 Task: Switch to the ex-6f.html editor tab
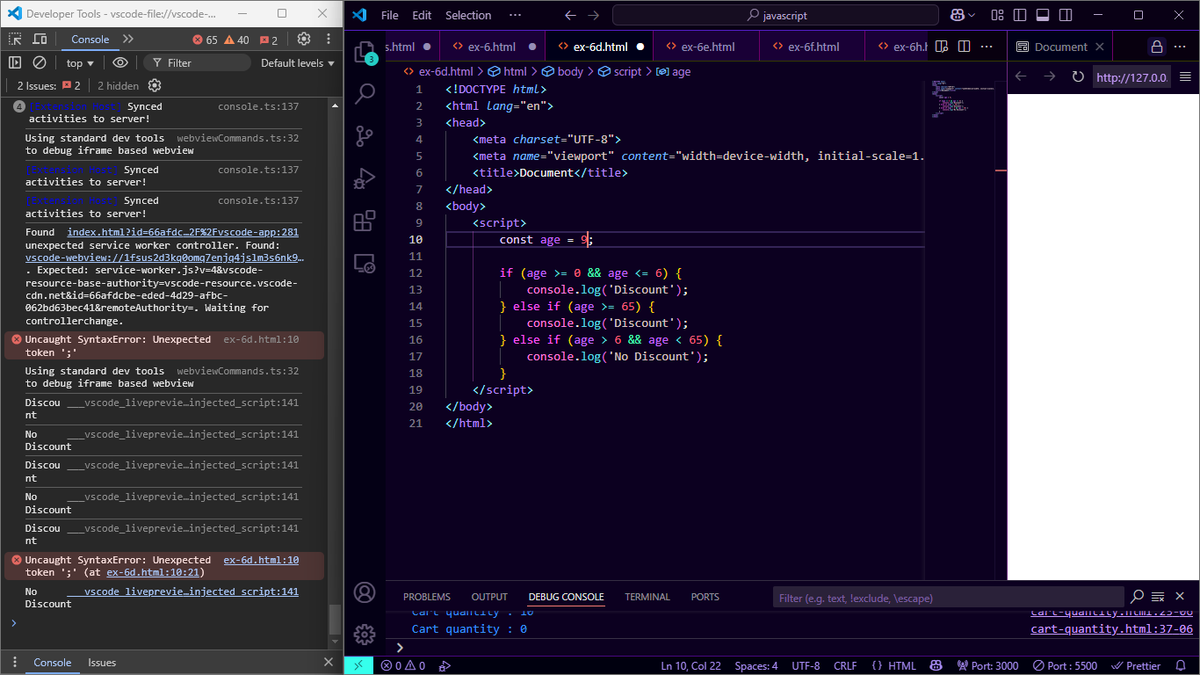pos(813,47)
